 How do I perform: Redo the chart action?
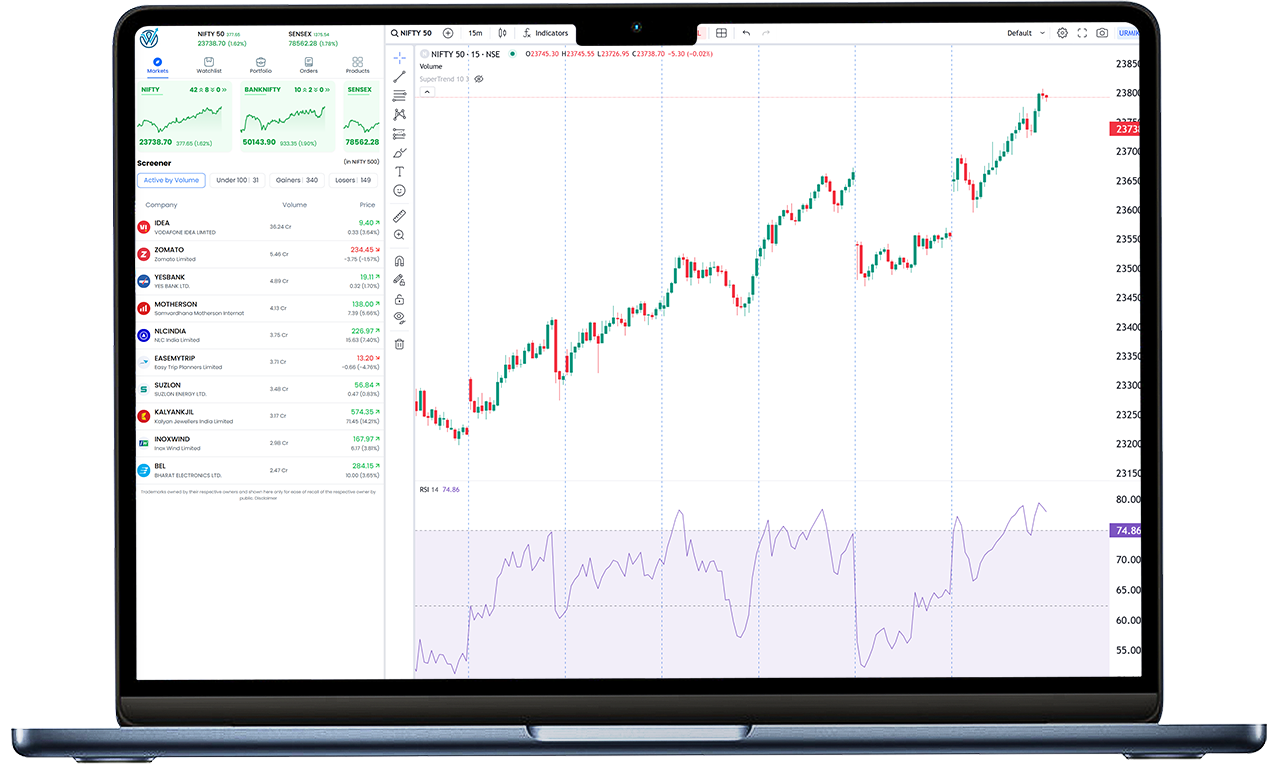point(766,33)
